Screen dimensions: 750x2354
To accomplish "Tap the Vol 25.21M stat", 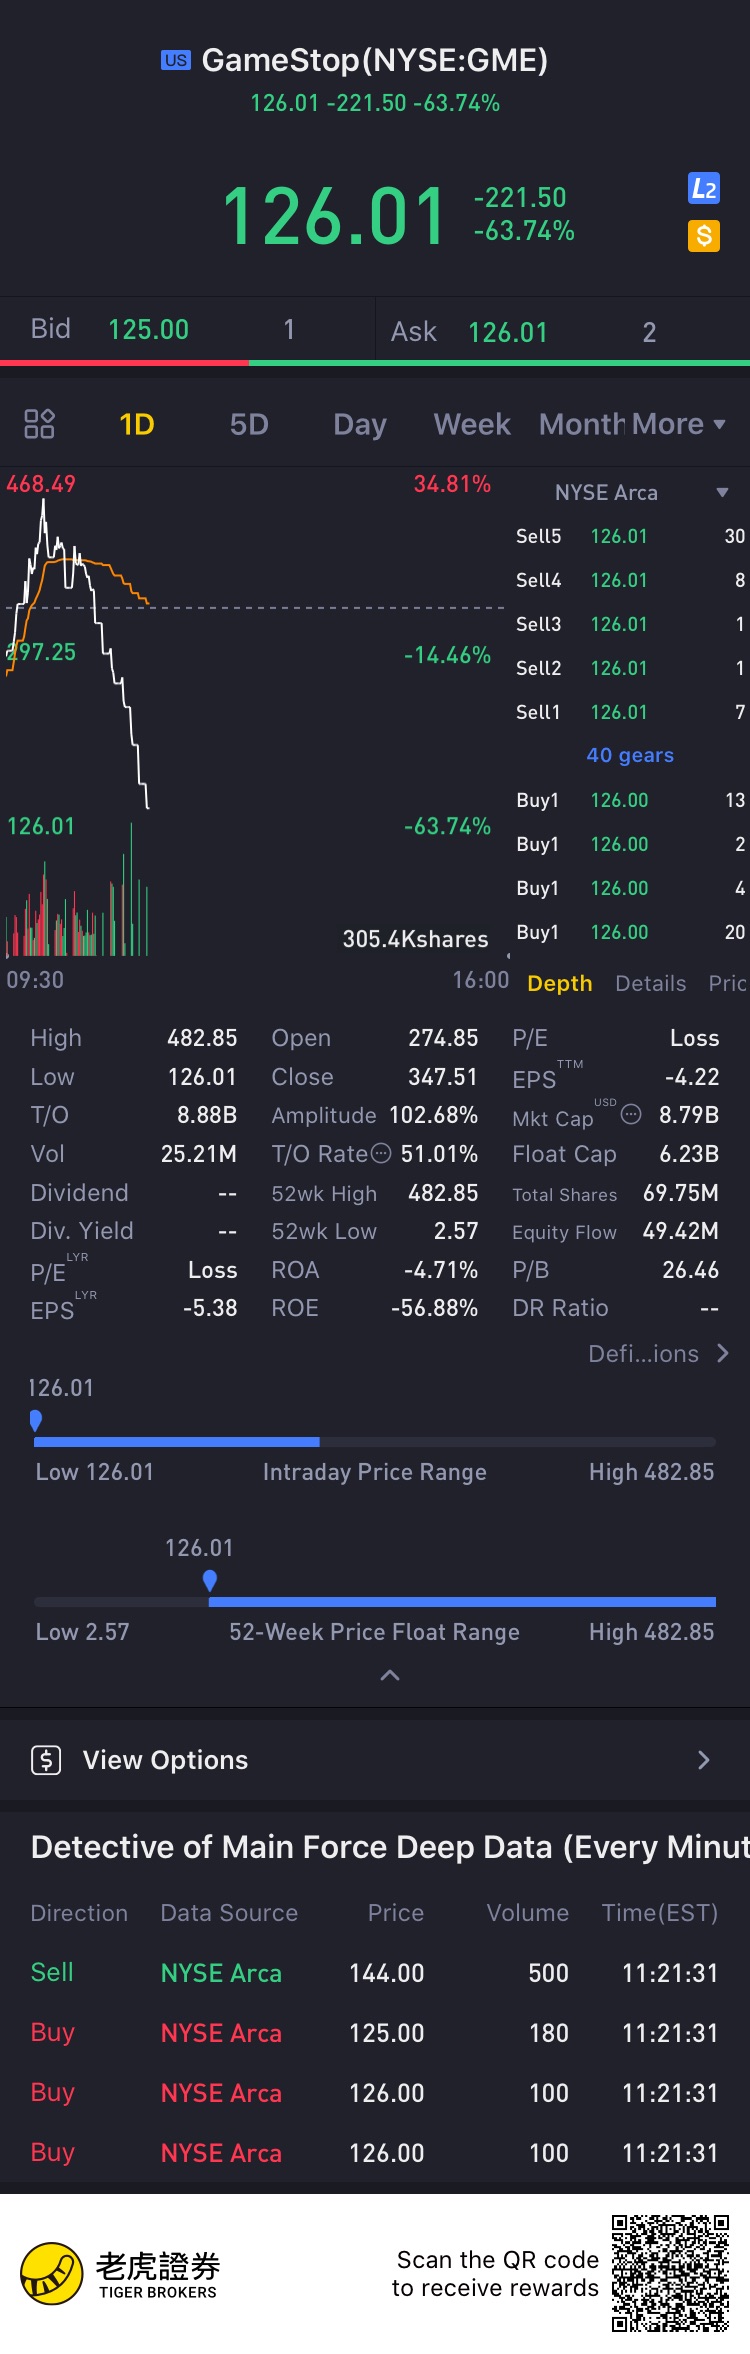I will tap(134, 1154).
